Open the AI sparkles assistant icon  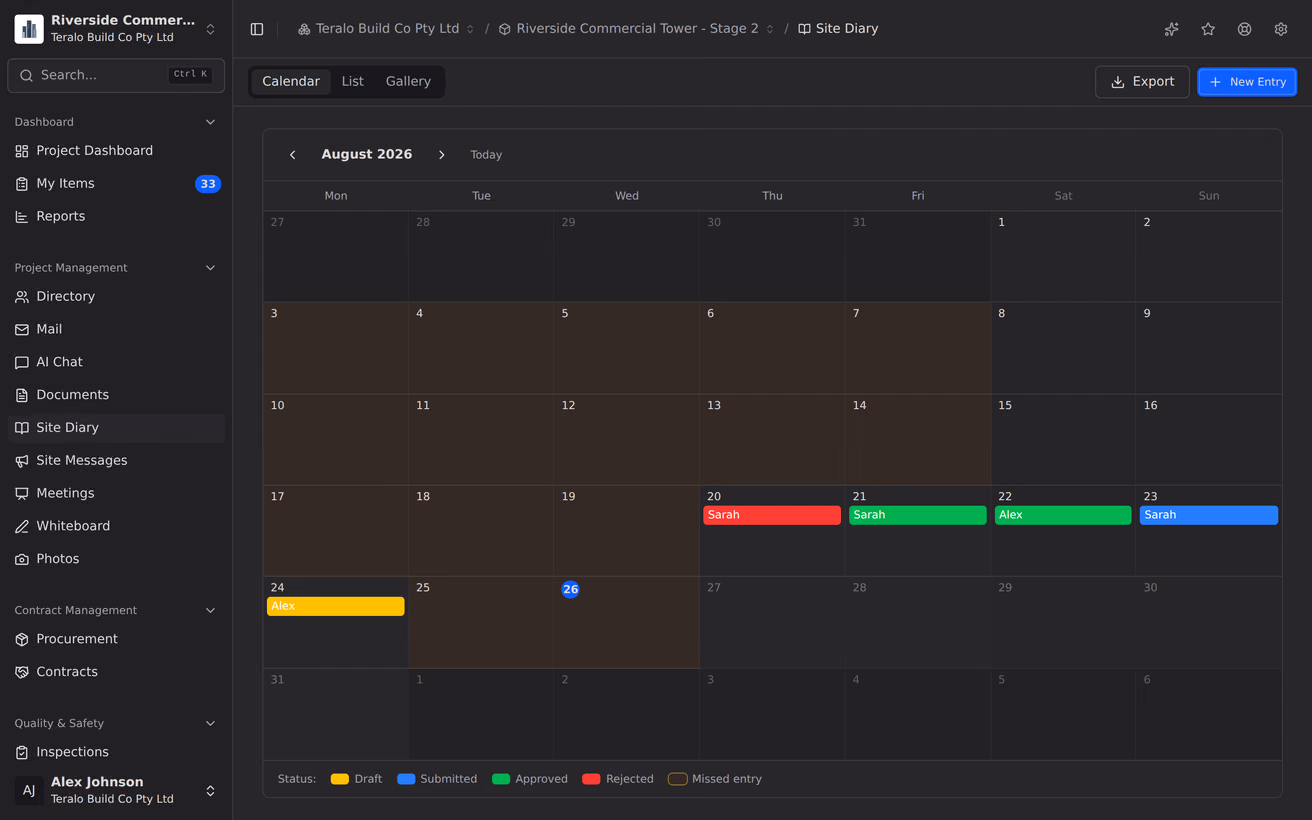[x=1172, y=29]
